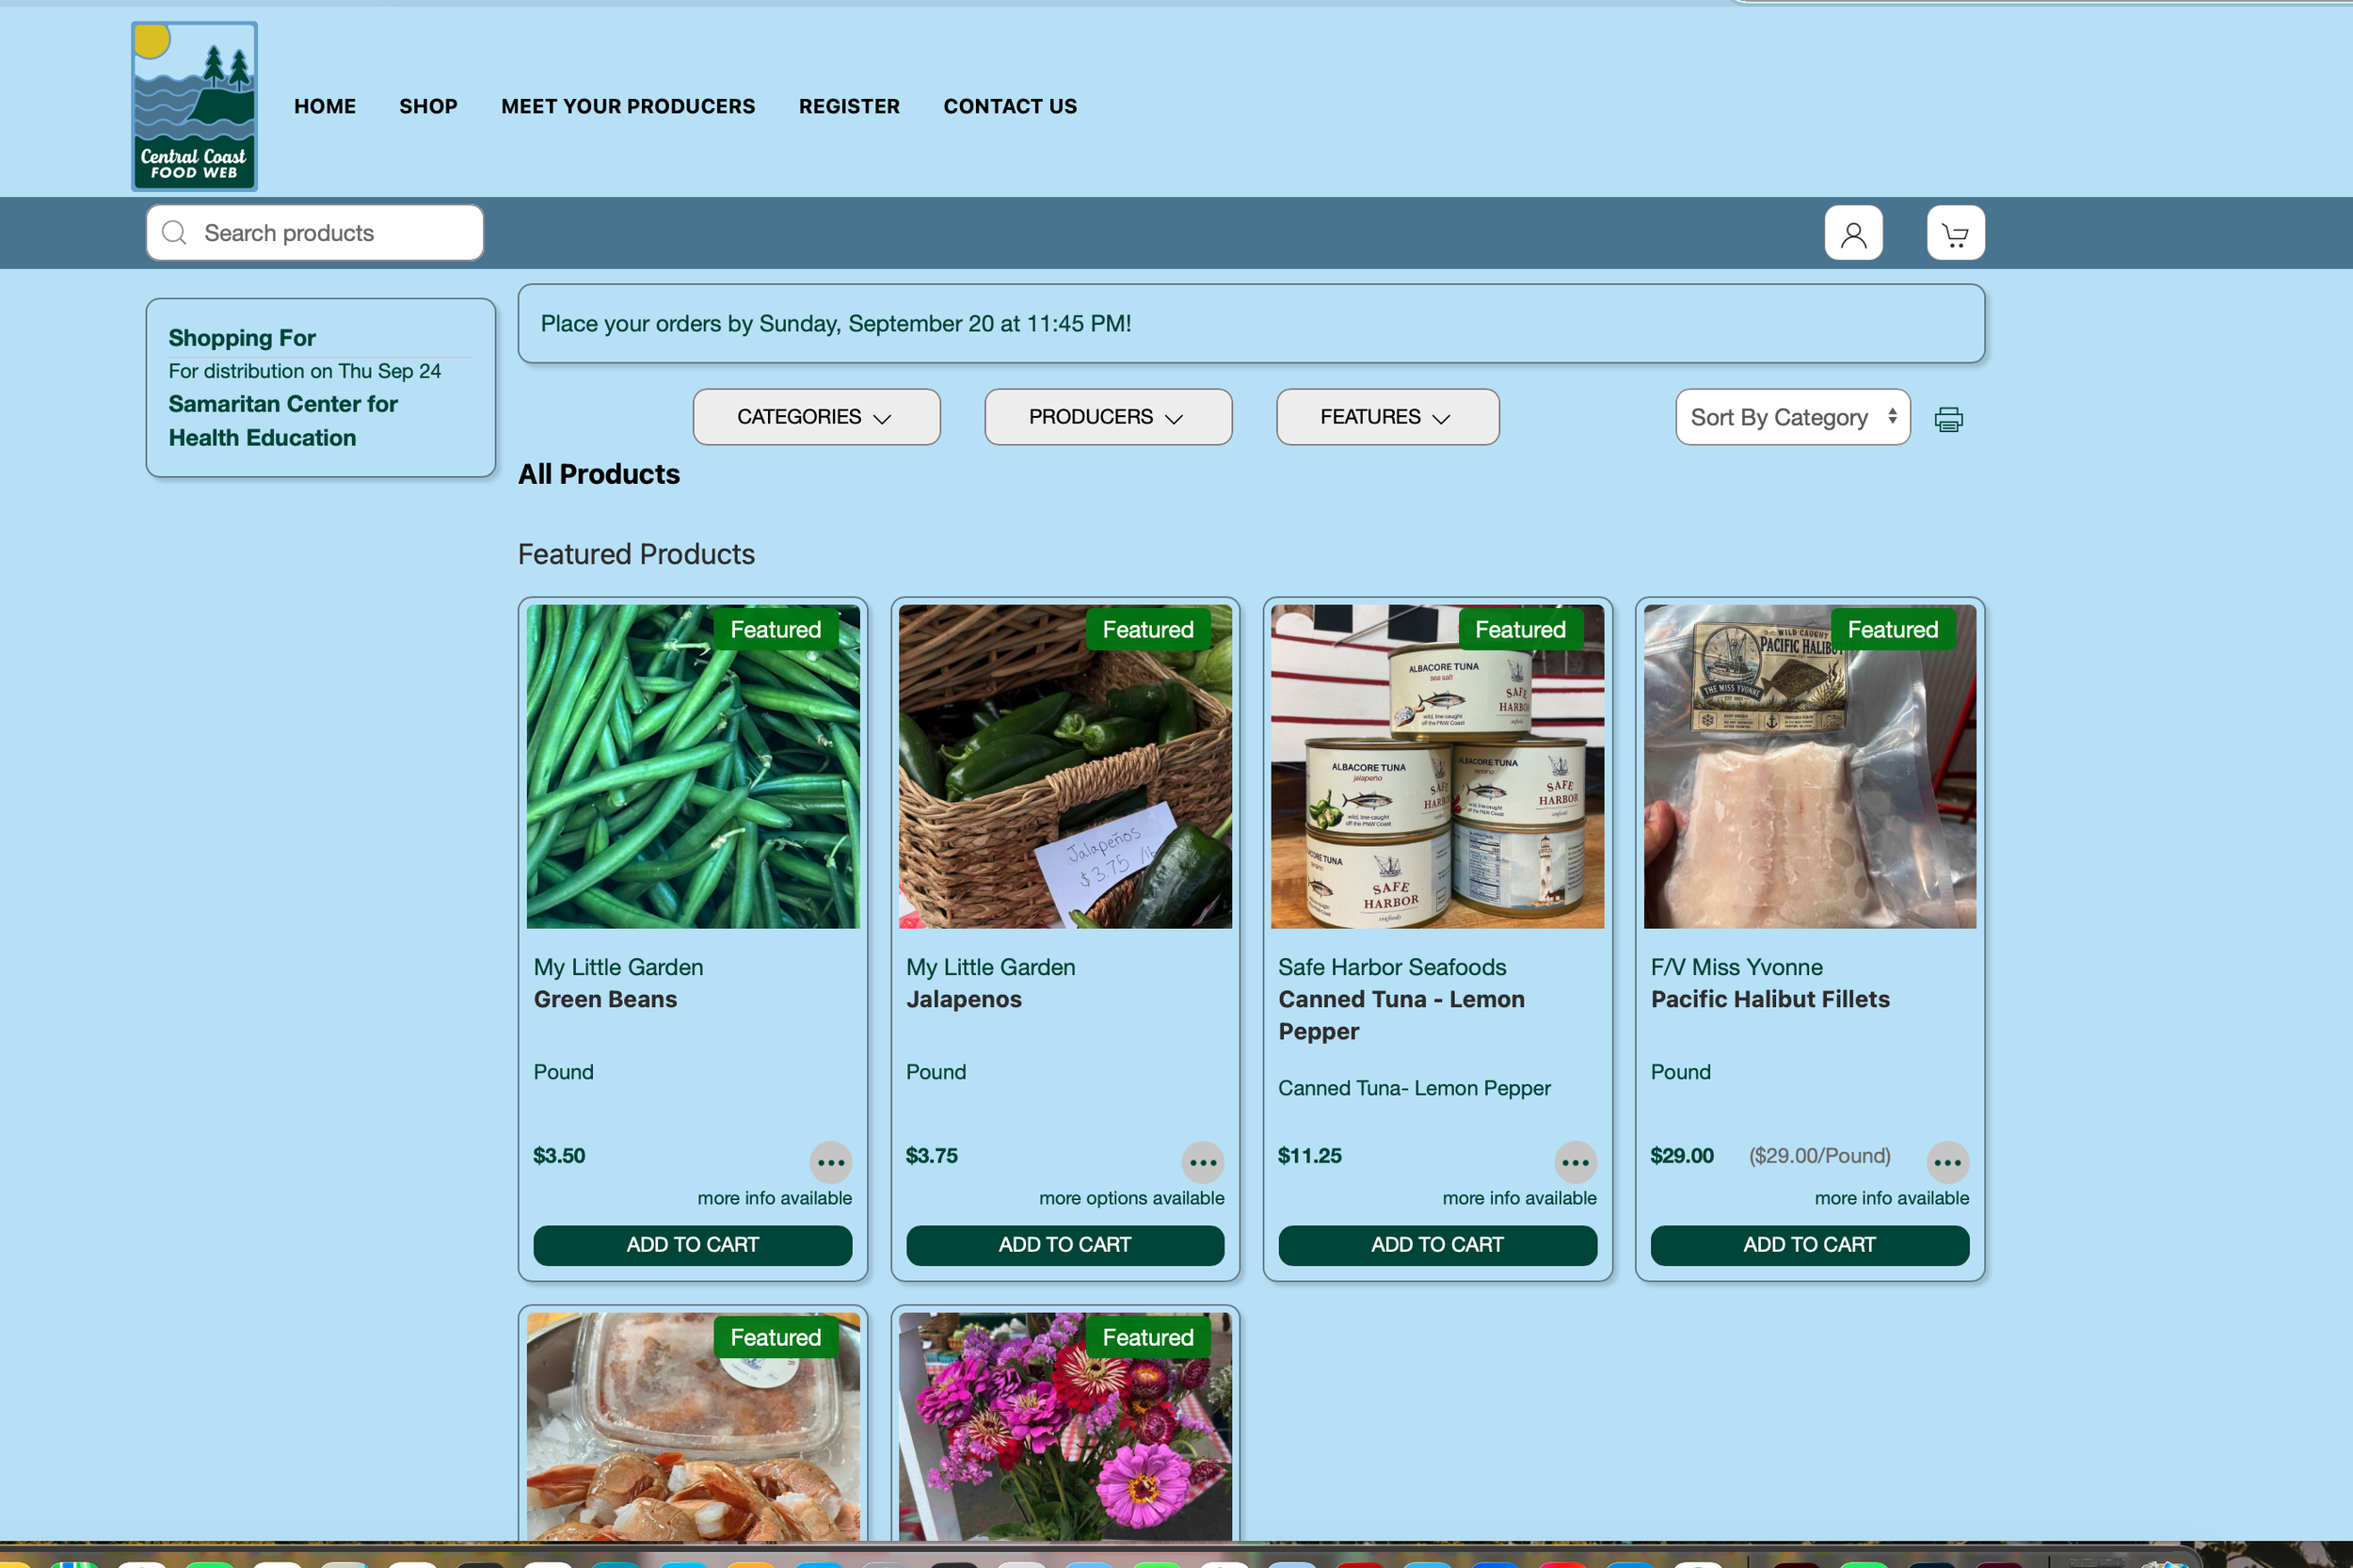Viewport: 2353px width, 1568px height.
Task: Open the REGISTER page
Action: pos(849,106)
